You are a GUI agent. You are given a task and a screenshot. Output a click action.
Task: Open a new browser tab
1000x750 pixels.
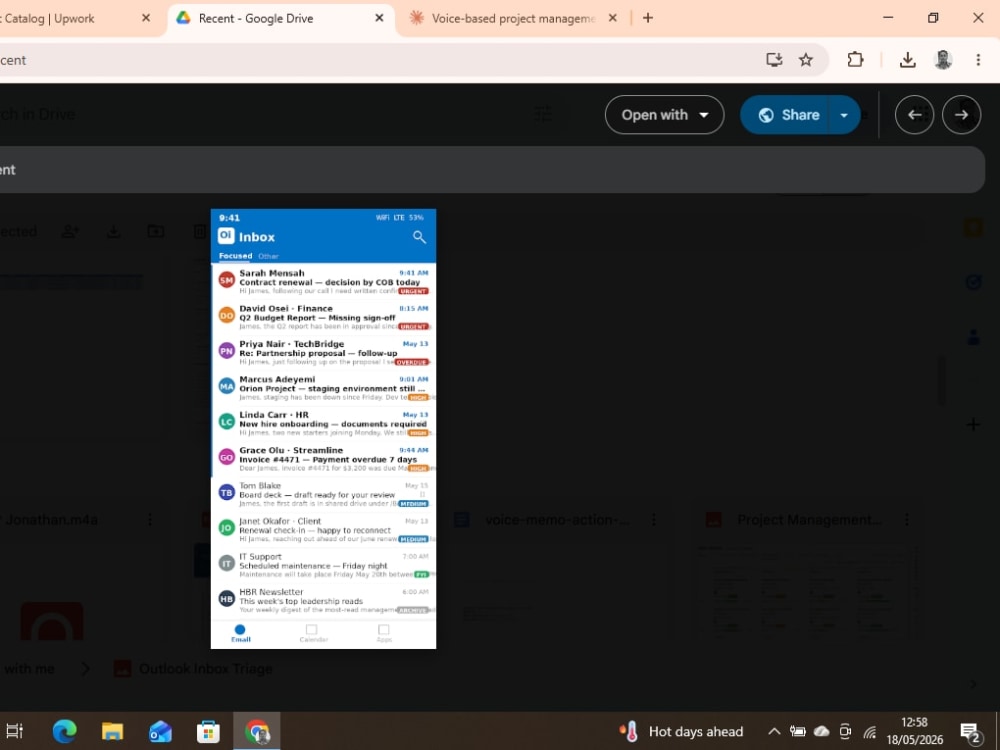pos(647,18)
